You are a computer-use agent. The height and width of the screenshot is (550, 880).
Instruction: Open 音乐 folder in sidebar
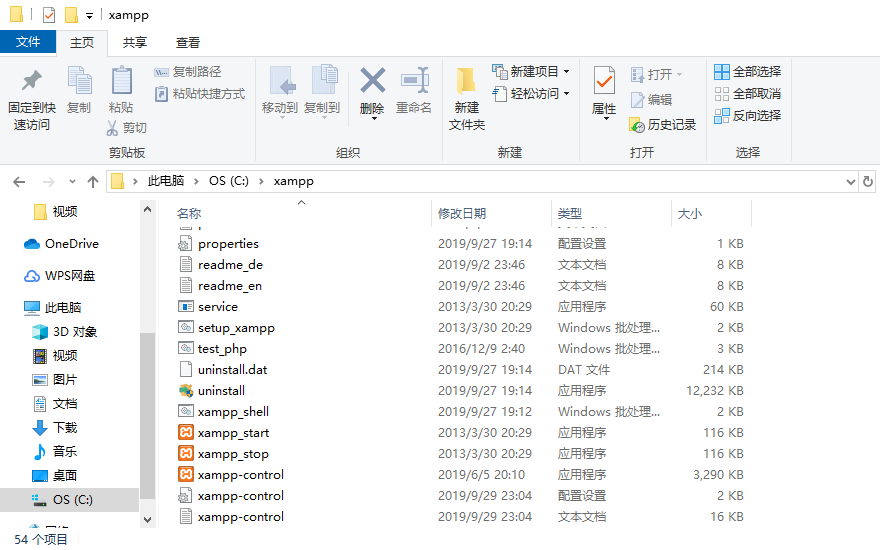tap(55, 452)
